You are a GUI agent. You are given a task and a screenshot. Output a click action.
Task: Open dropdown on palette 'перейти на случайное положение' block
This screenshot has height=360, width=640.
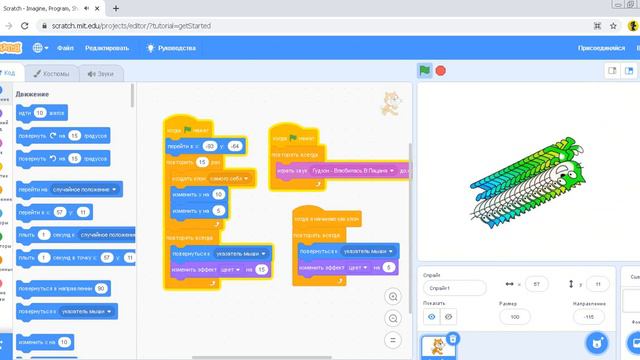click(114, 189)
